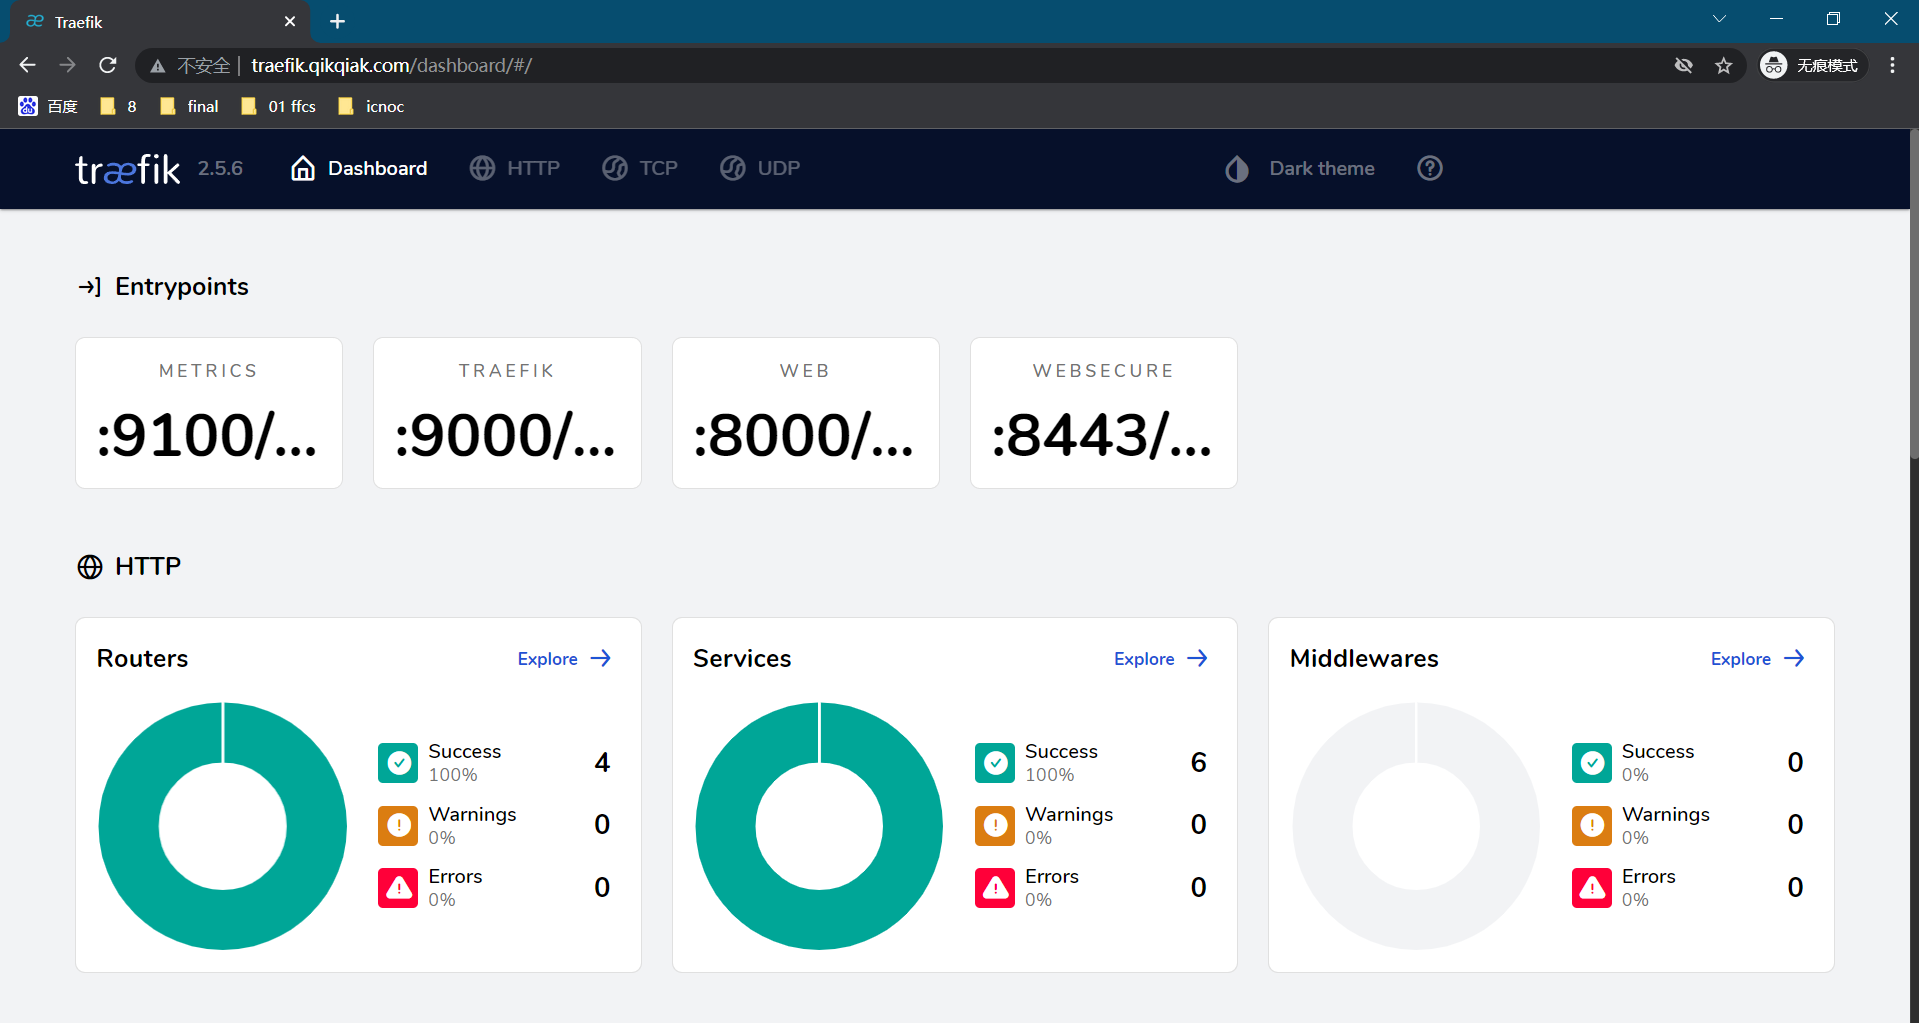Screen dimensions: 1919x1023
Task: Close the Traefik browser tab
Action: tap(290, 21)
